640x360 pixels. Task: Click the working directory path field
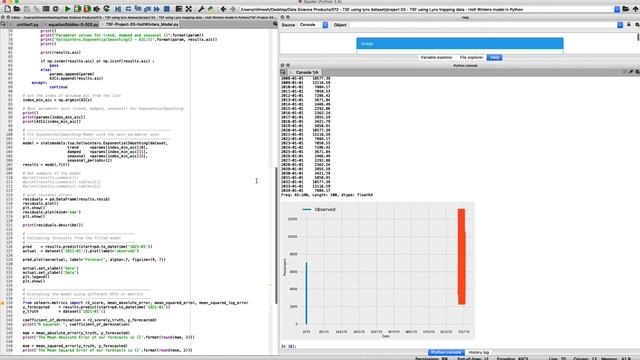(426, 9)
